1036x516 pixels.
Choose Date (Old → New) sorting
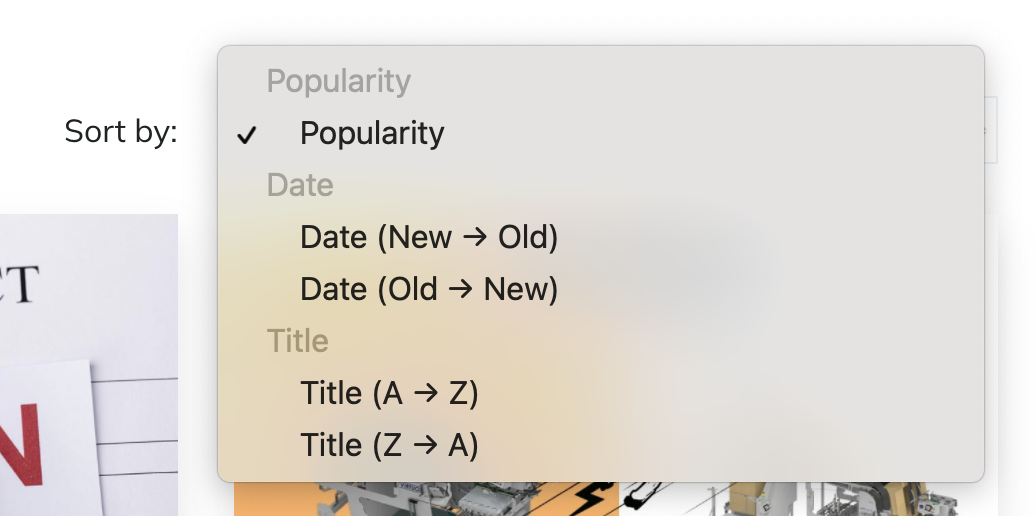tap(601, 289)
